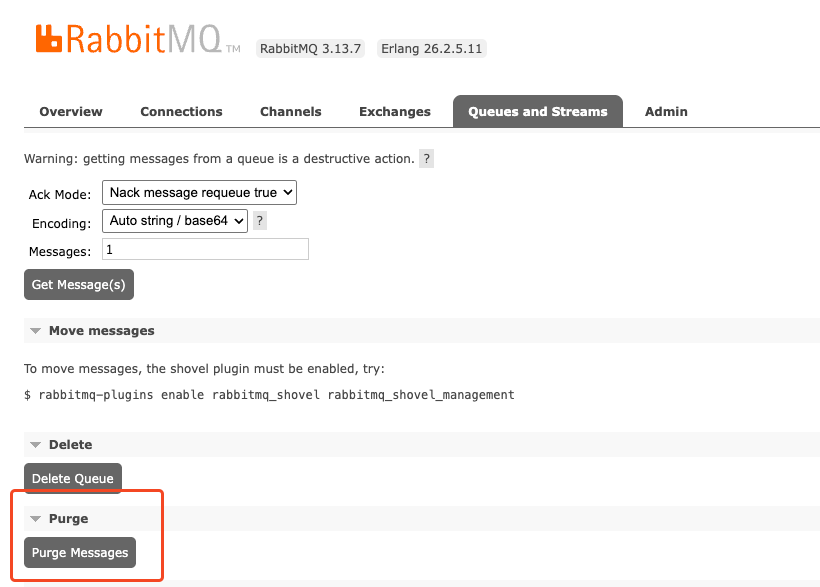Screen dimensions: 820x587
Task: Go to the Channels tab
Action: (x=290, y=111)
